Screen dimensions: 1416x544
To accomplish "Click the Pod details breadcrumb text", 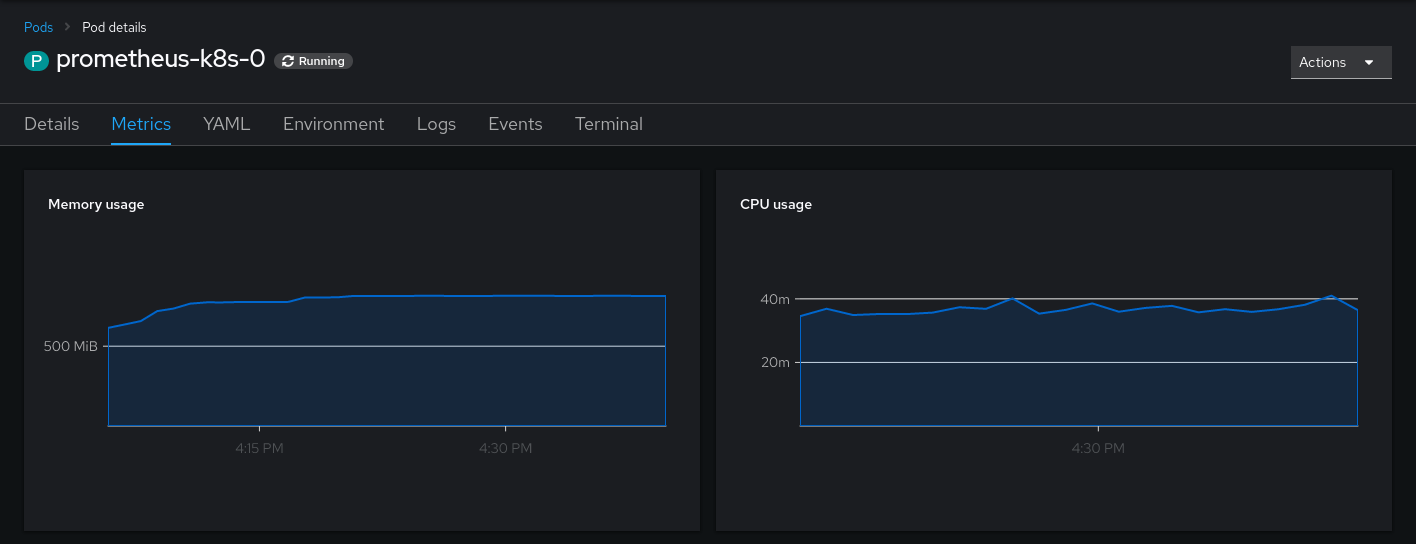I will coord(114,27).
